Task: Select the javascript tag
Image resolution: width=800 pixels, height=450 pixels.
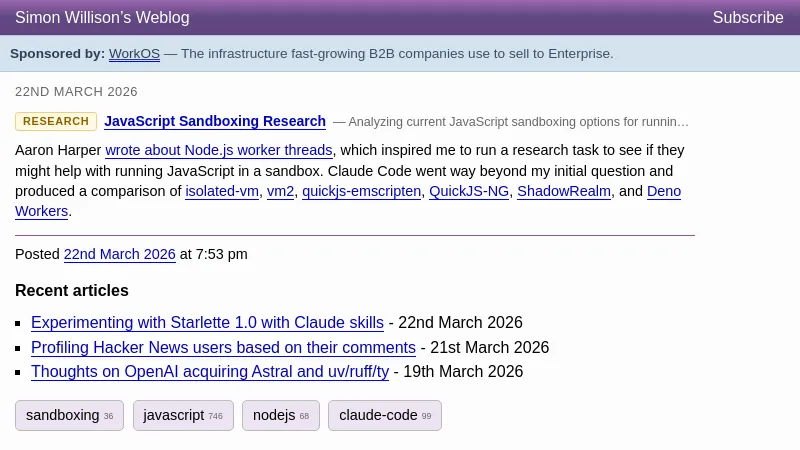Action: click(x=182, y=416)
